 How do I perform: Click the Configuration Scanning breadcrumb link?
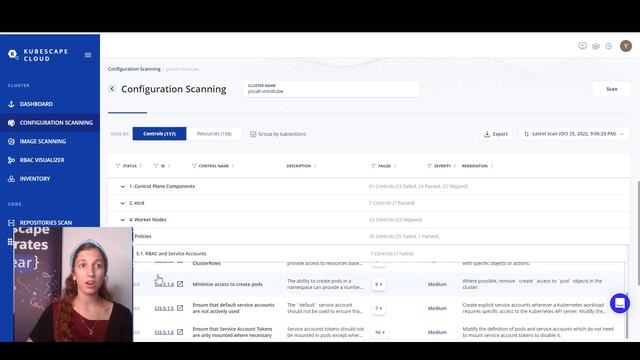[134, 69]
